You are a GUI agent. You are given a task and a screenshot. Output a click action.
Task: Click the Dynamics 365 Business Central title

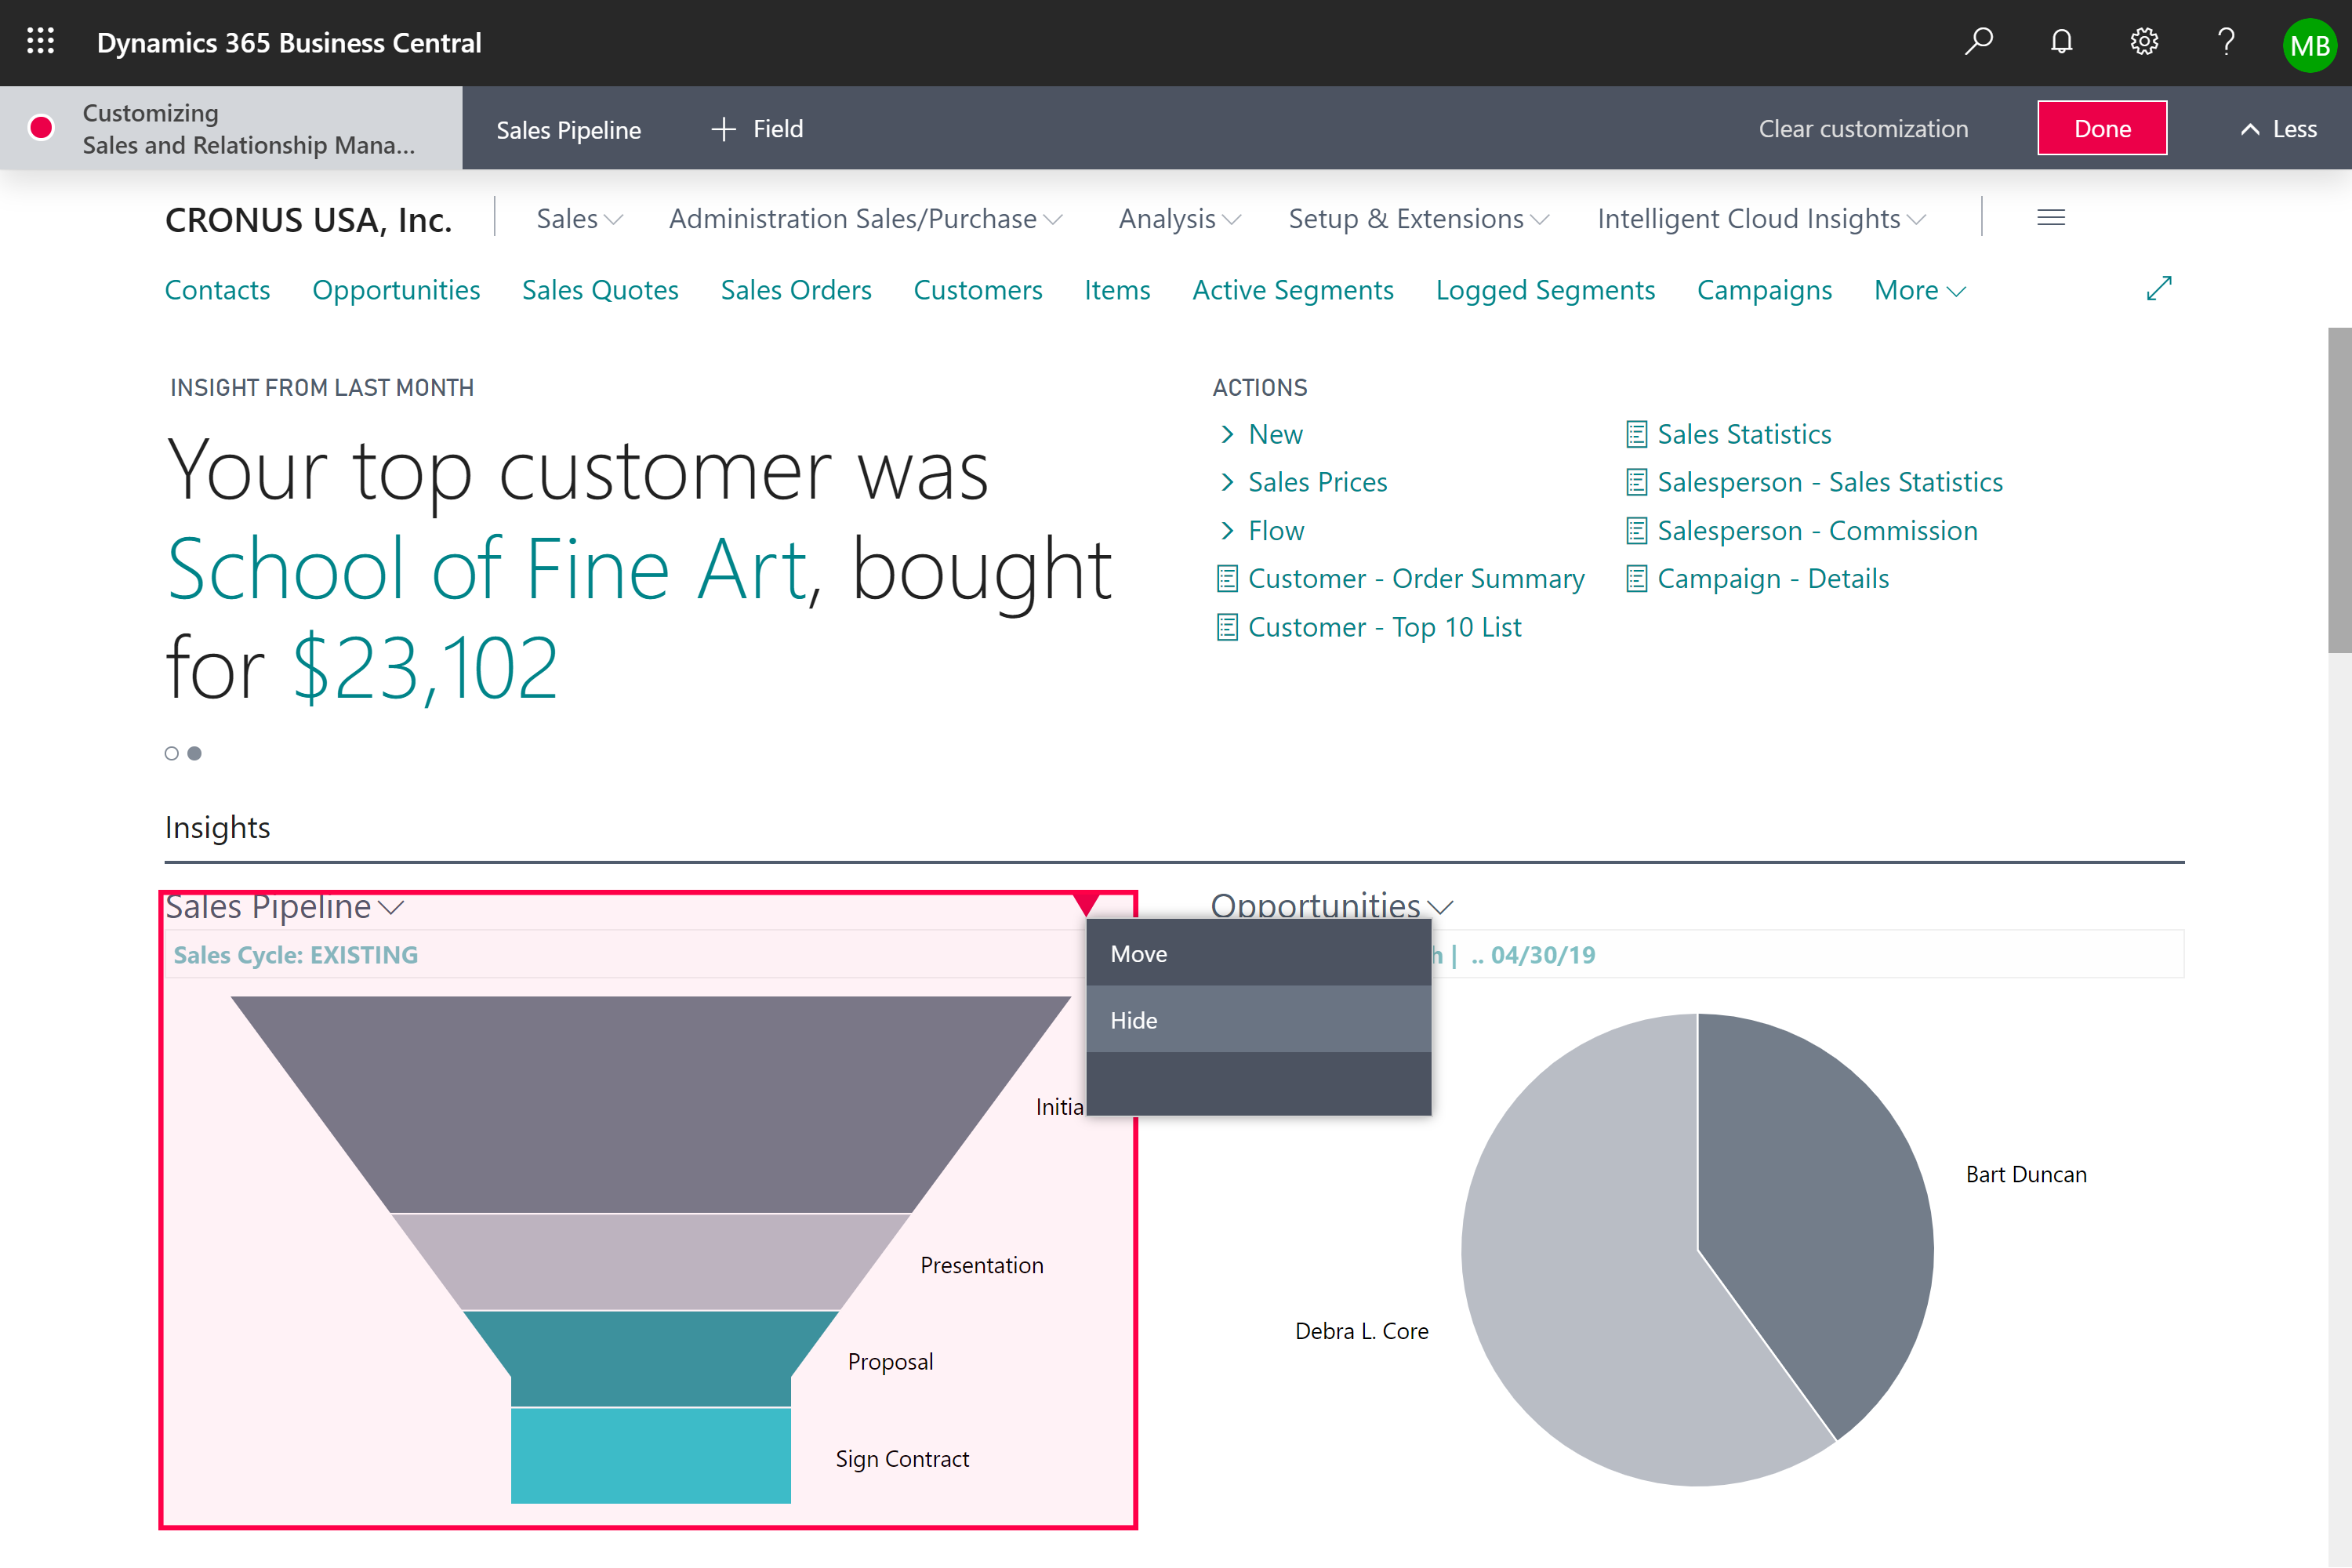[x=289, y=43]
